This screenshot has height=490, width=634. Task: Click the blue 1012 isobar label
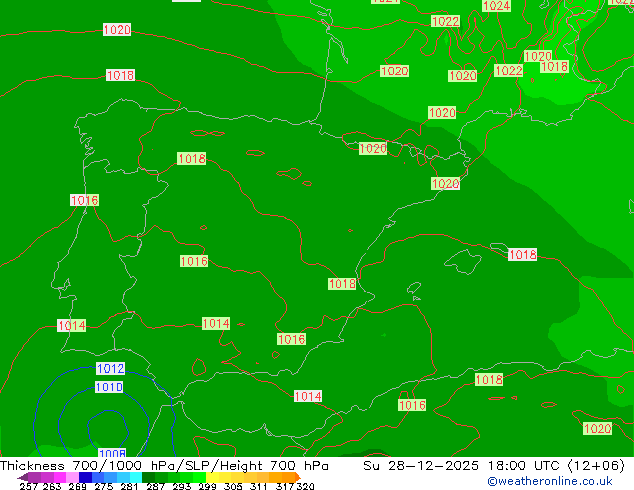coord(110,368)
